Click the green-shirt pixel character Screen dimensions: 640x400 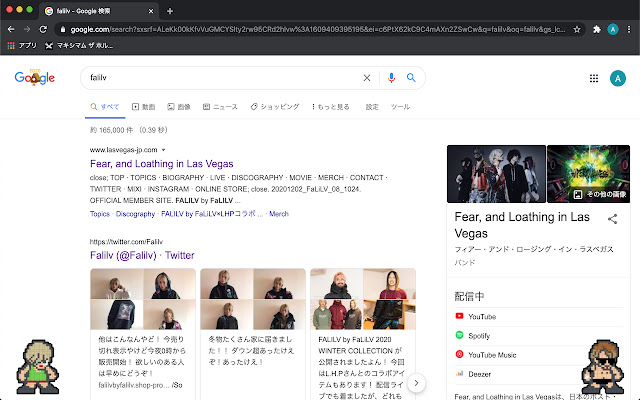(38, 367)
